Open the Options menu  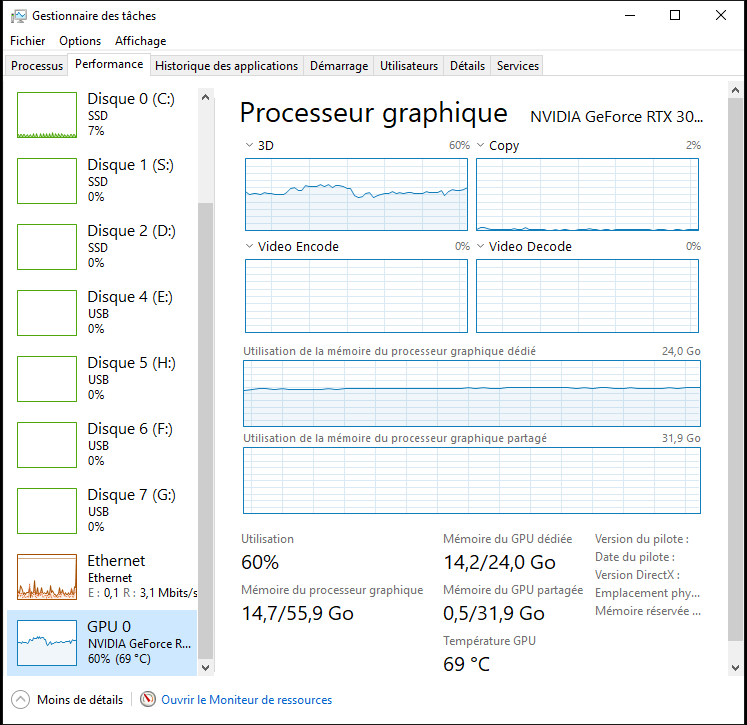coord(80,41)
